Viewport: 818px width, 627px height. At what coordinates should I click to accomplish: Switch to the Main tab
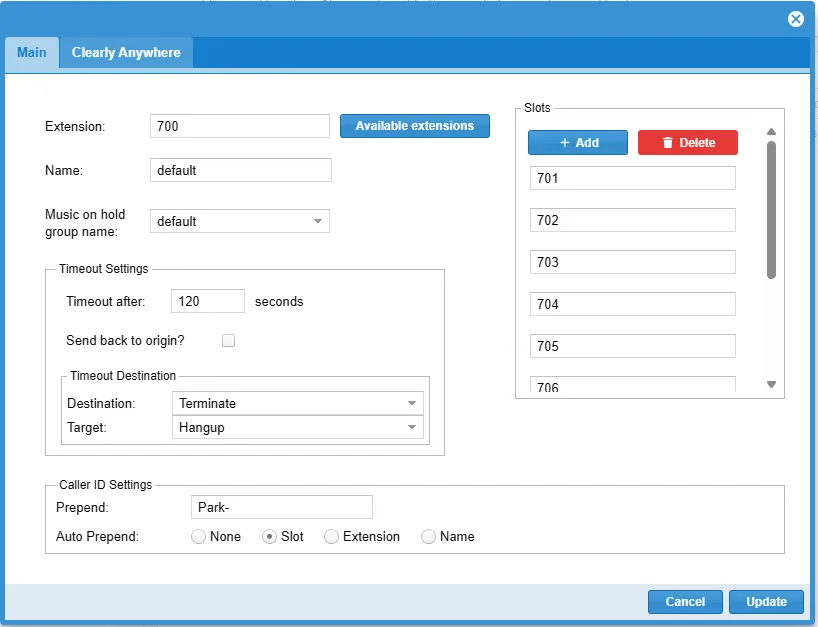(x=32, y=52)
